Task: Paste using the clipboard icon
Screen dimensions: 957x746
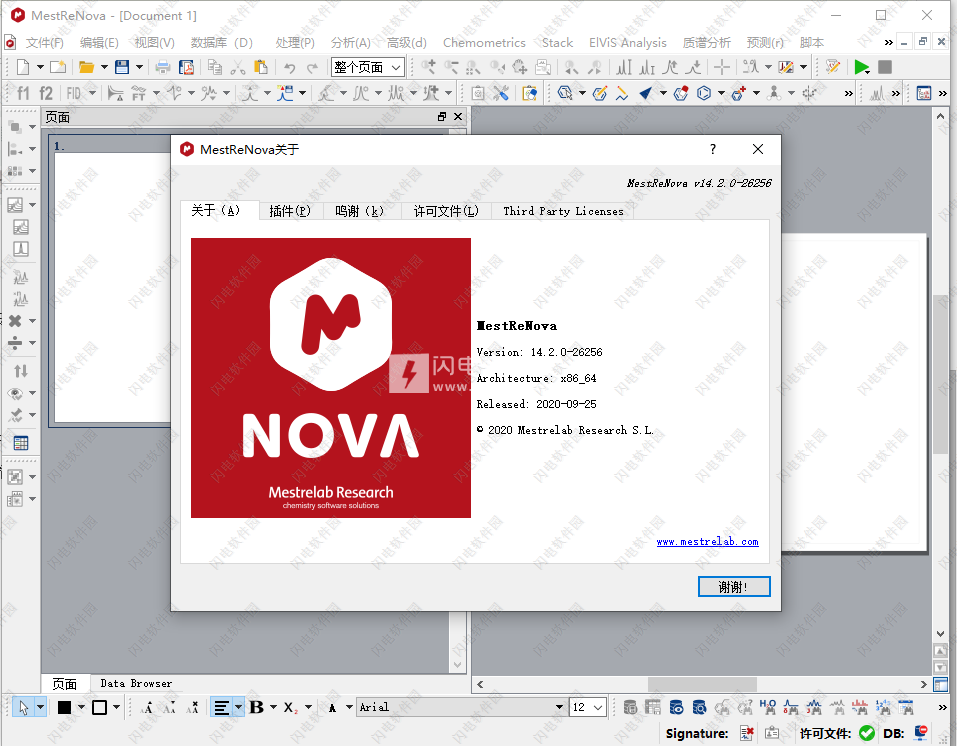Action: (261, 67)
